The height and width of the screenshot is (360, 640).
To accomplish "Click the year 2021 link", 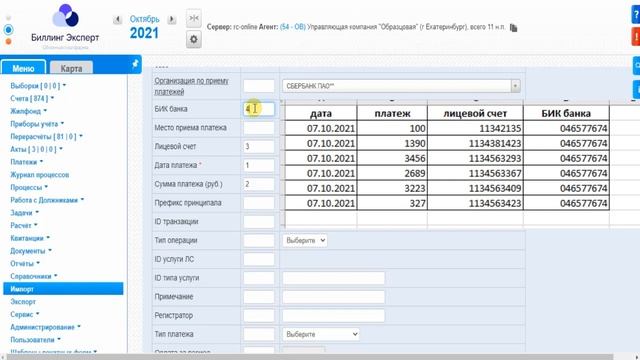I will click(144, 33).
